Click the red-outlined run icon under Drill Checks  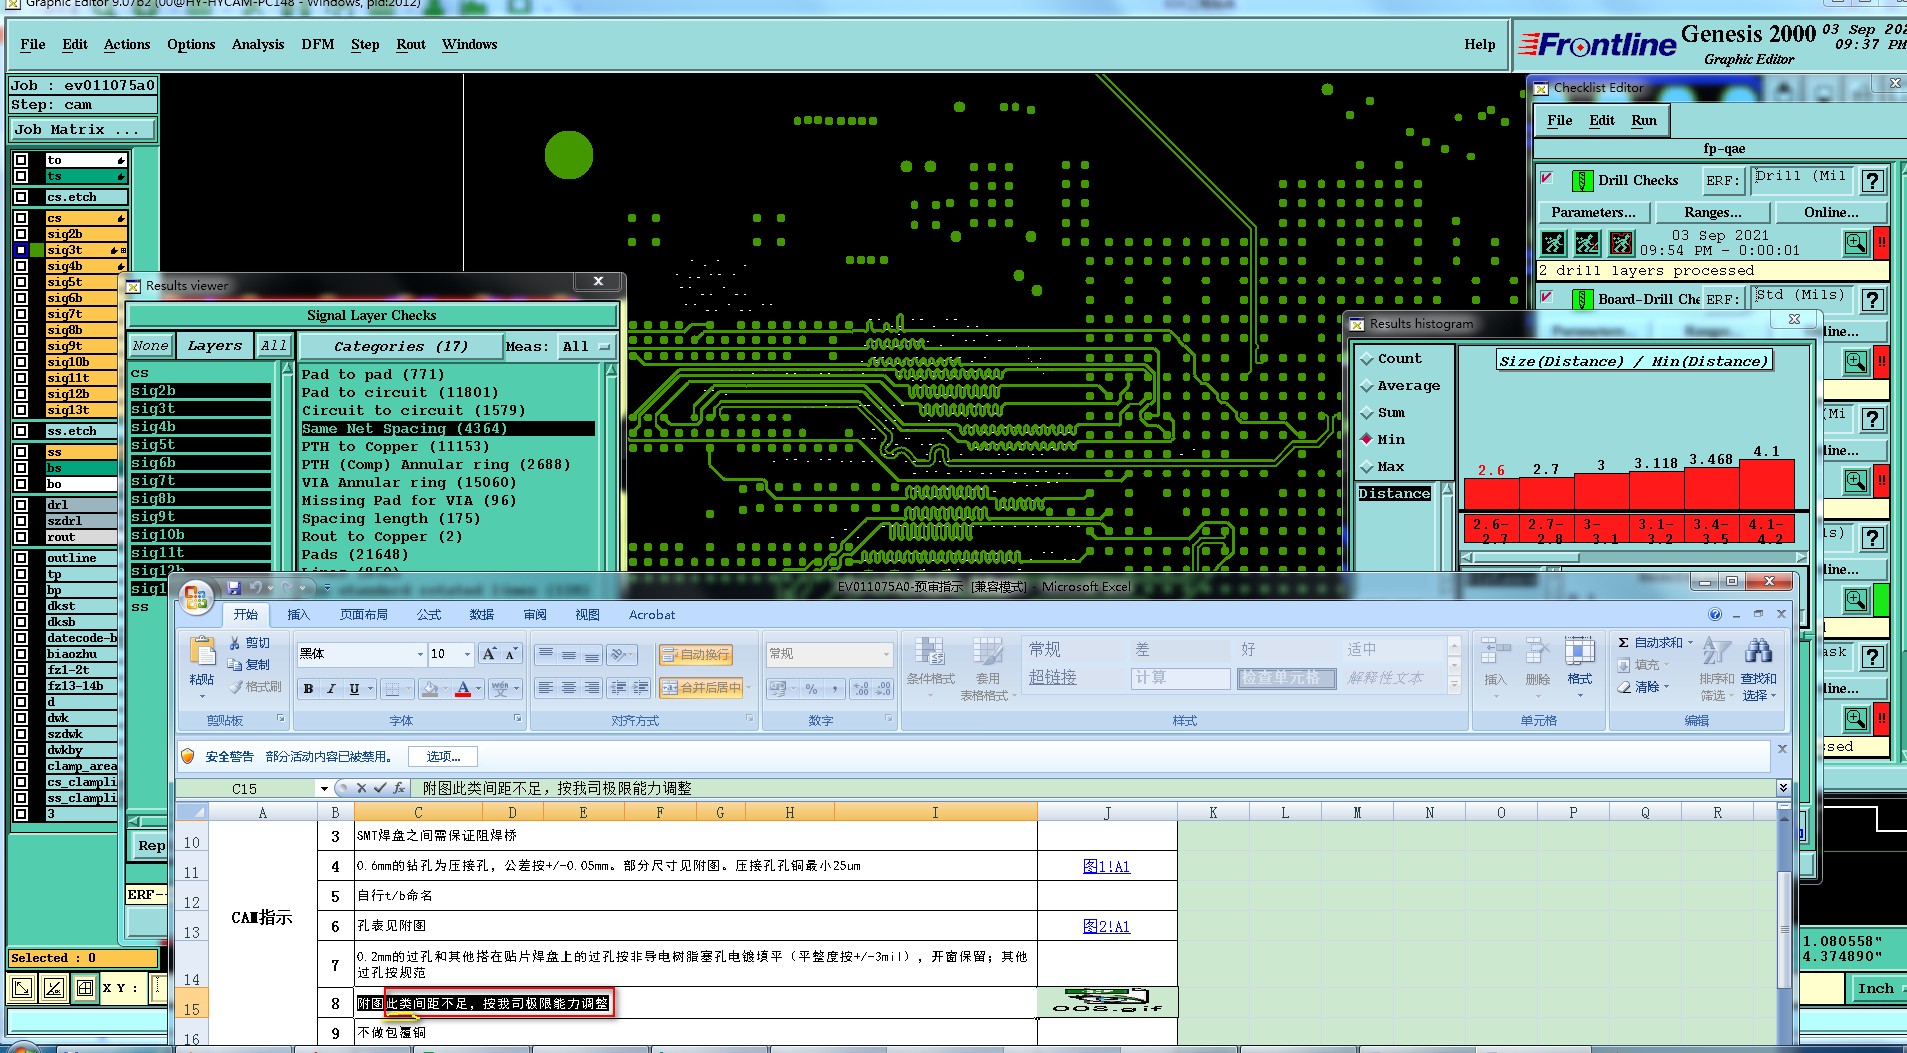click(1621, 243)
